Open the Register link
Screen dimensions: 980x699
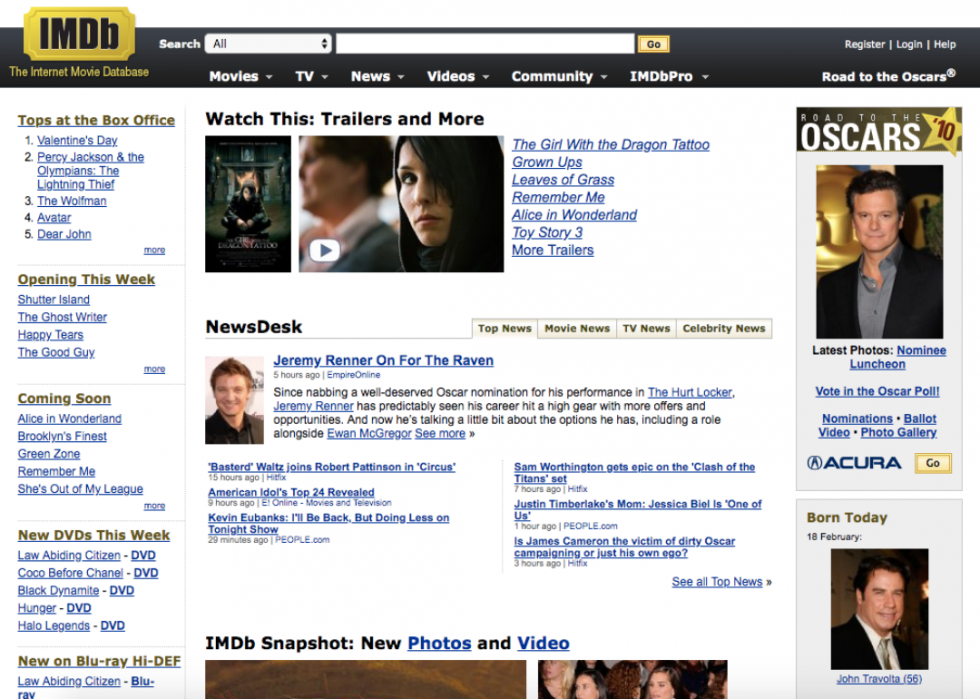click(x=864, y=44)
